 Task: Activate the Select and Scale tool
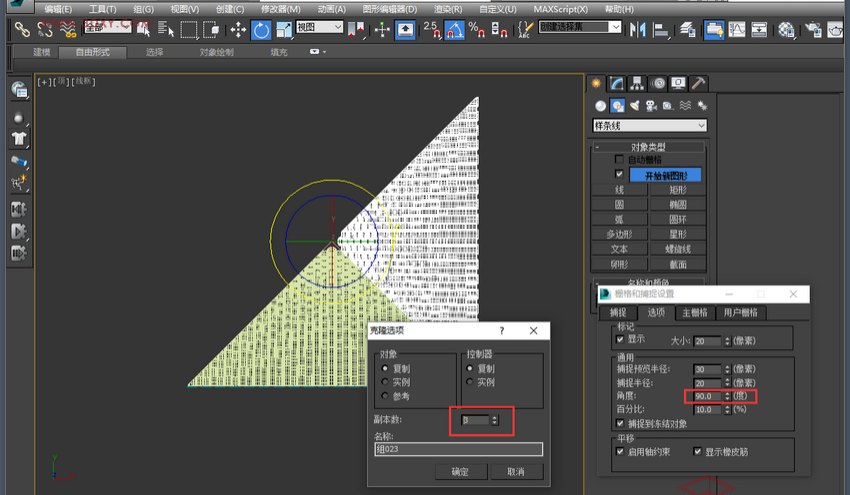pos(284,29)
